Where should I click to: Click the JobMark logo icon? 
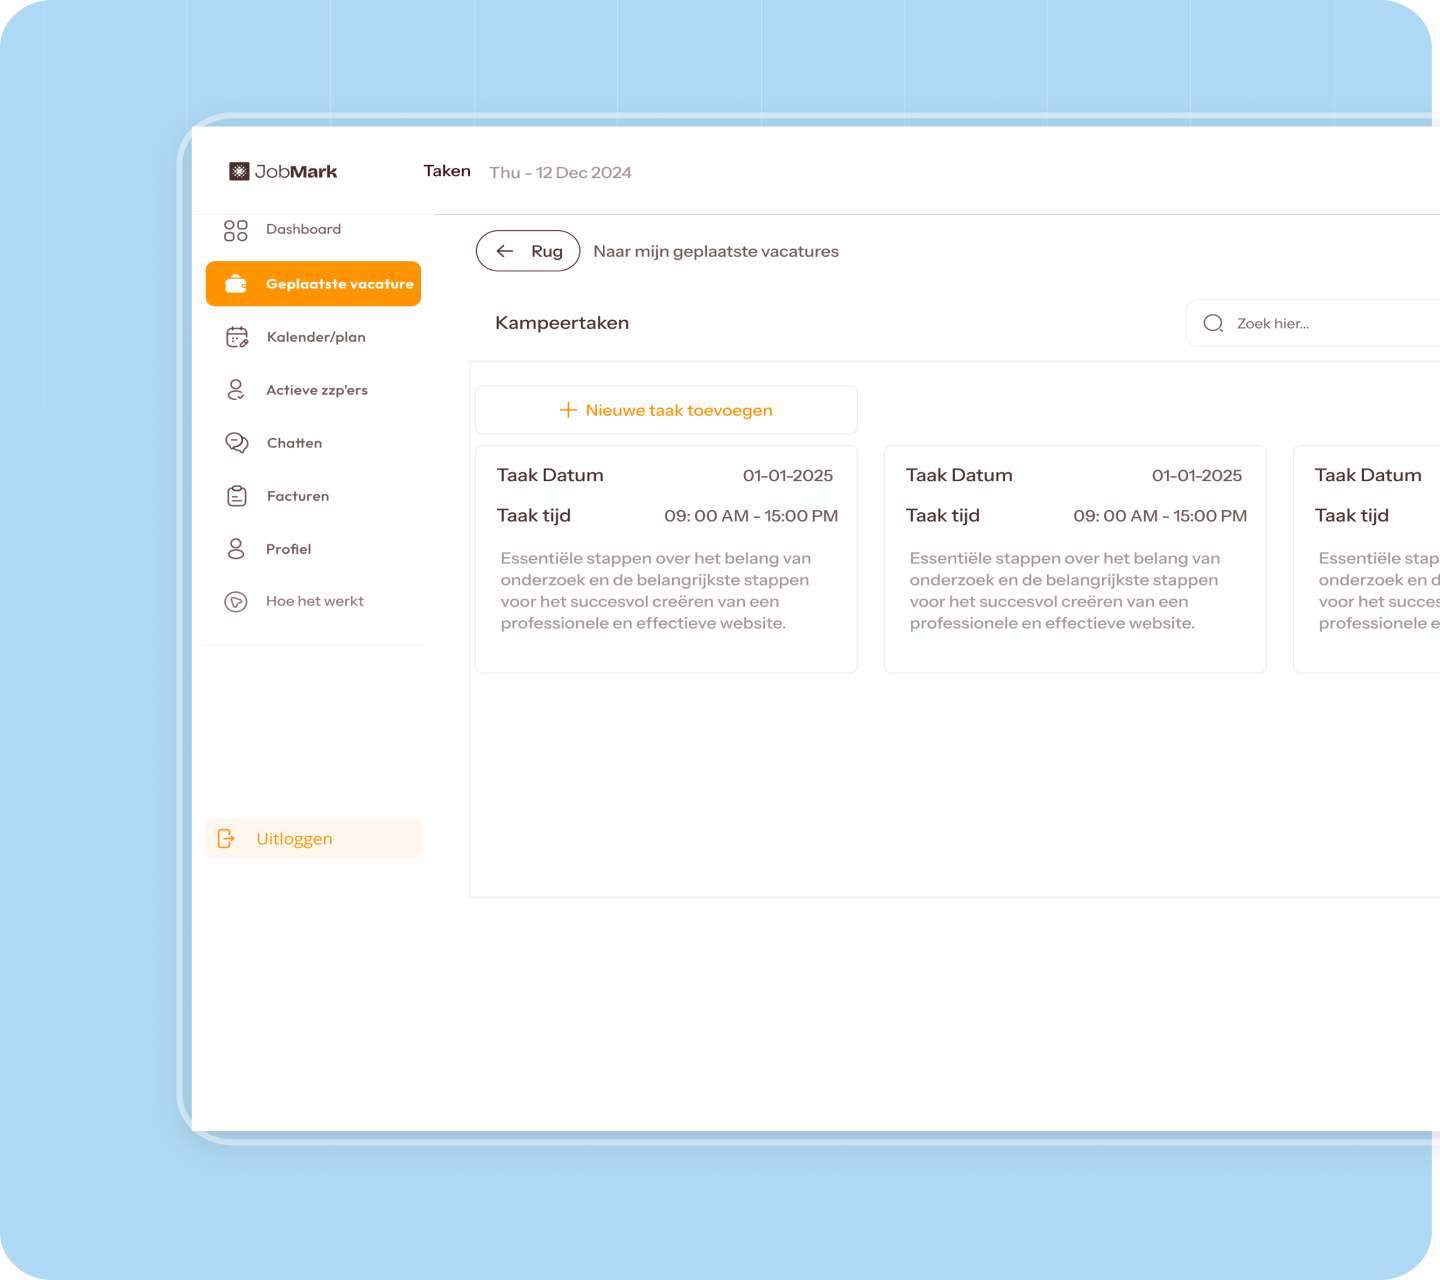tap(239, 172)
